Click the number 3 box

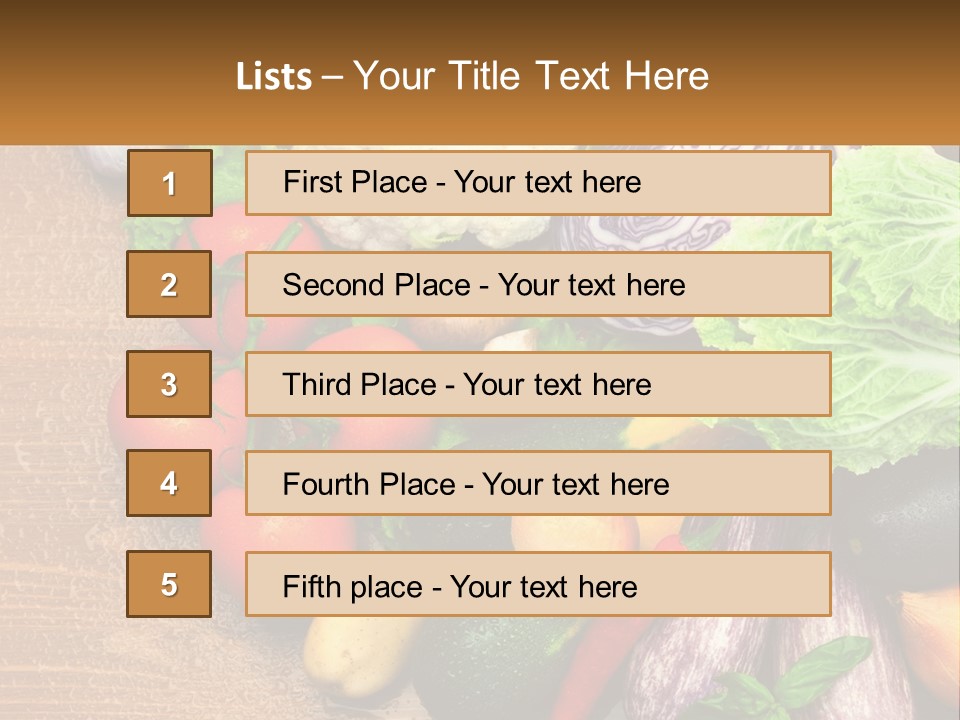click(169, 384)
